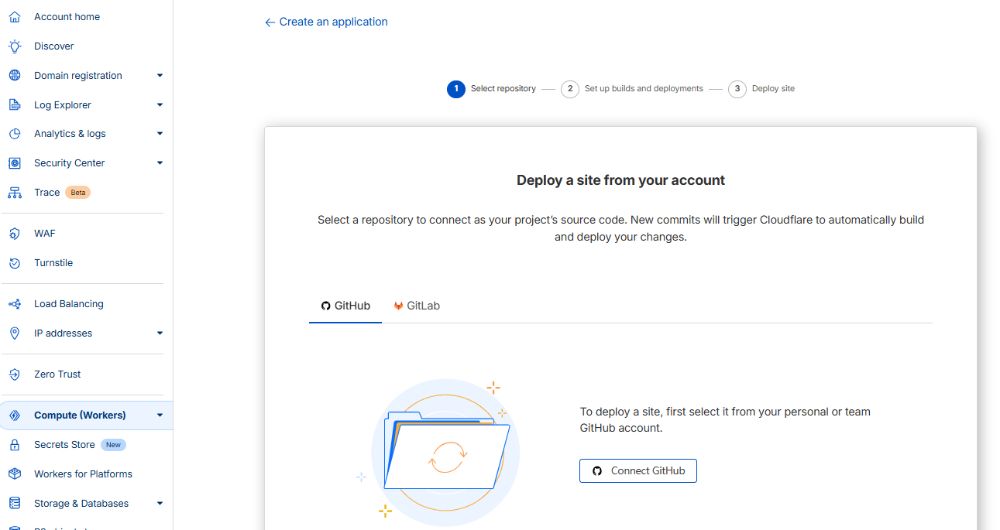
Task: Expand the IP addresses submenu arrow
Action: click(160, 333)
